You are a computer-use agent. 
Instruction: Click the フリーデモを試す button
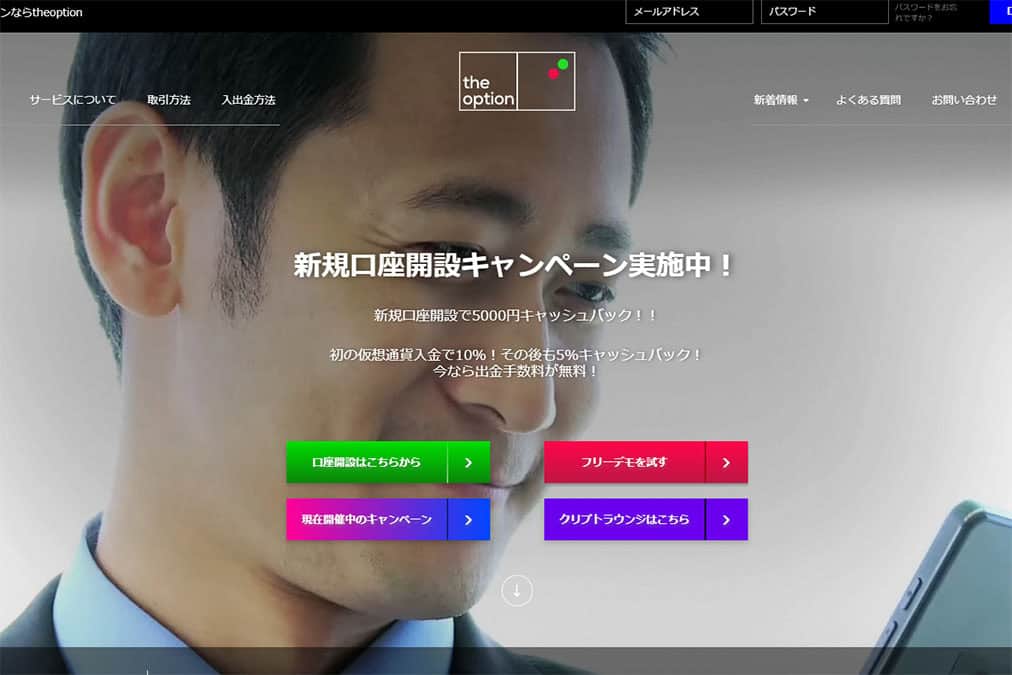pos(646,463)
